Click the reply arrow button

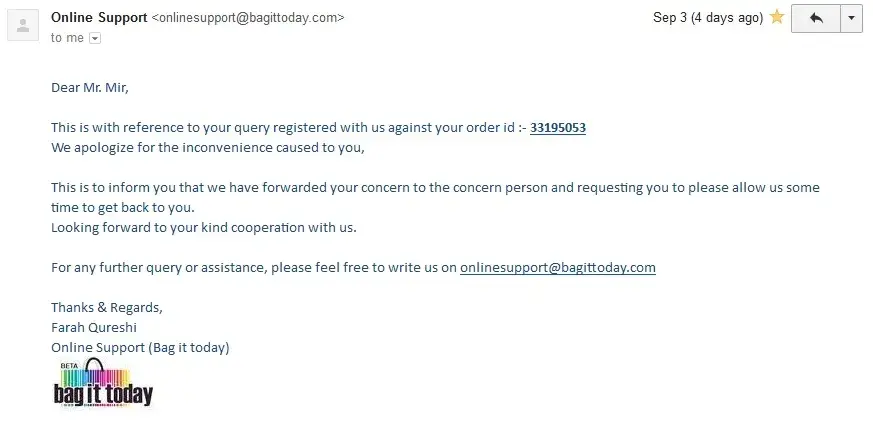pos(816,18)
